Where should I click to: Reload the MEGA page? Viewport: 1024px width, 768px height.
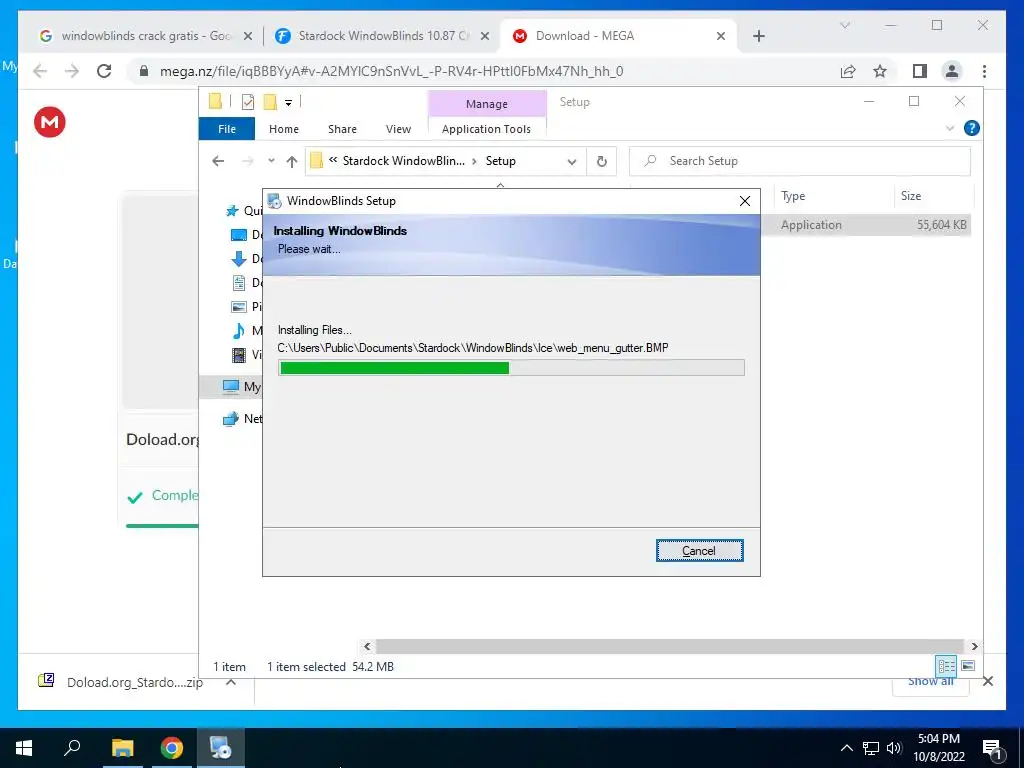click(104, 71)
